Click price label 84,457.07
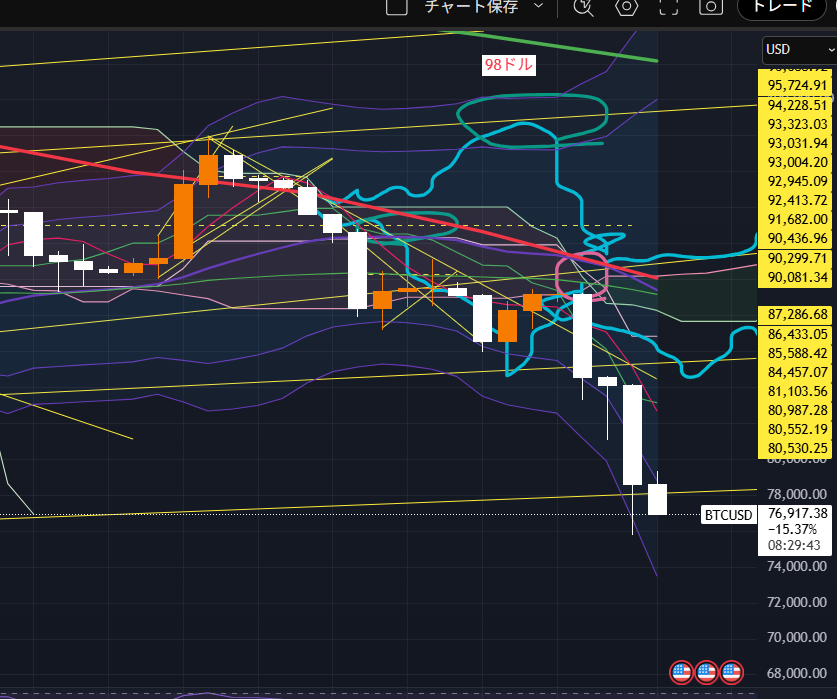 coord(796,372)
